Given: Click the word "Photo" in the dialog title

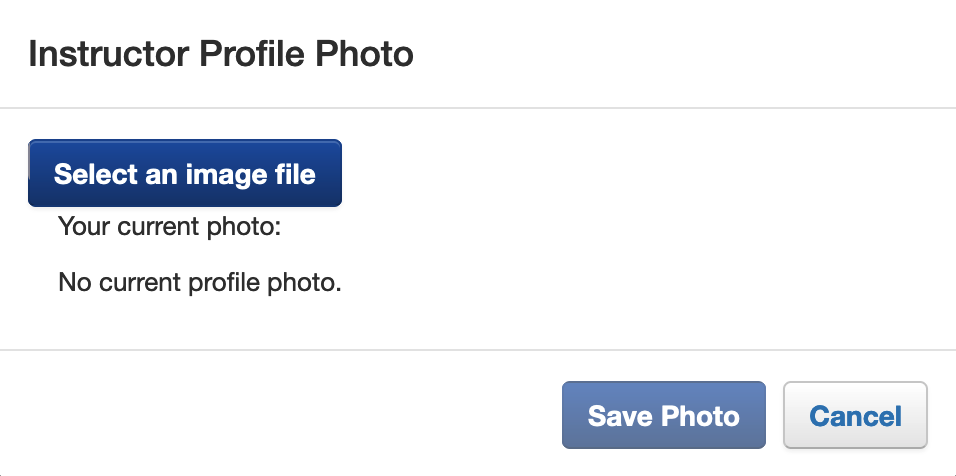Looking at the screenshot, I should 364,53.
